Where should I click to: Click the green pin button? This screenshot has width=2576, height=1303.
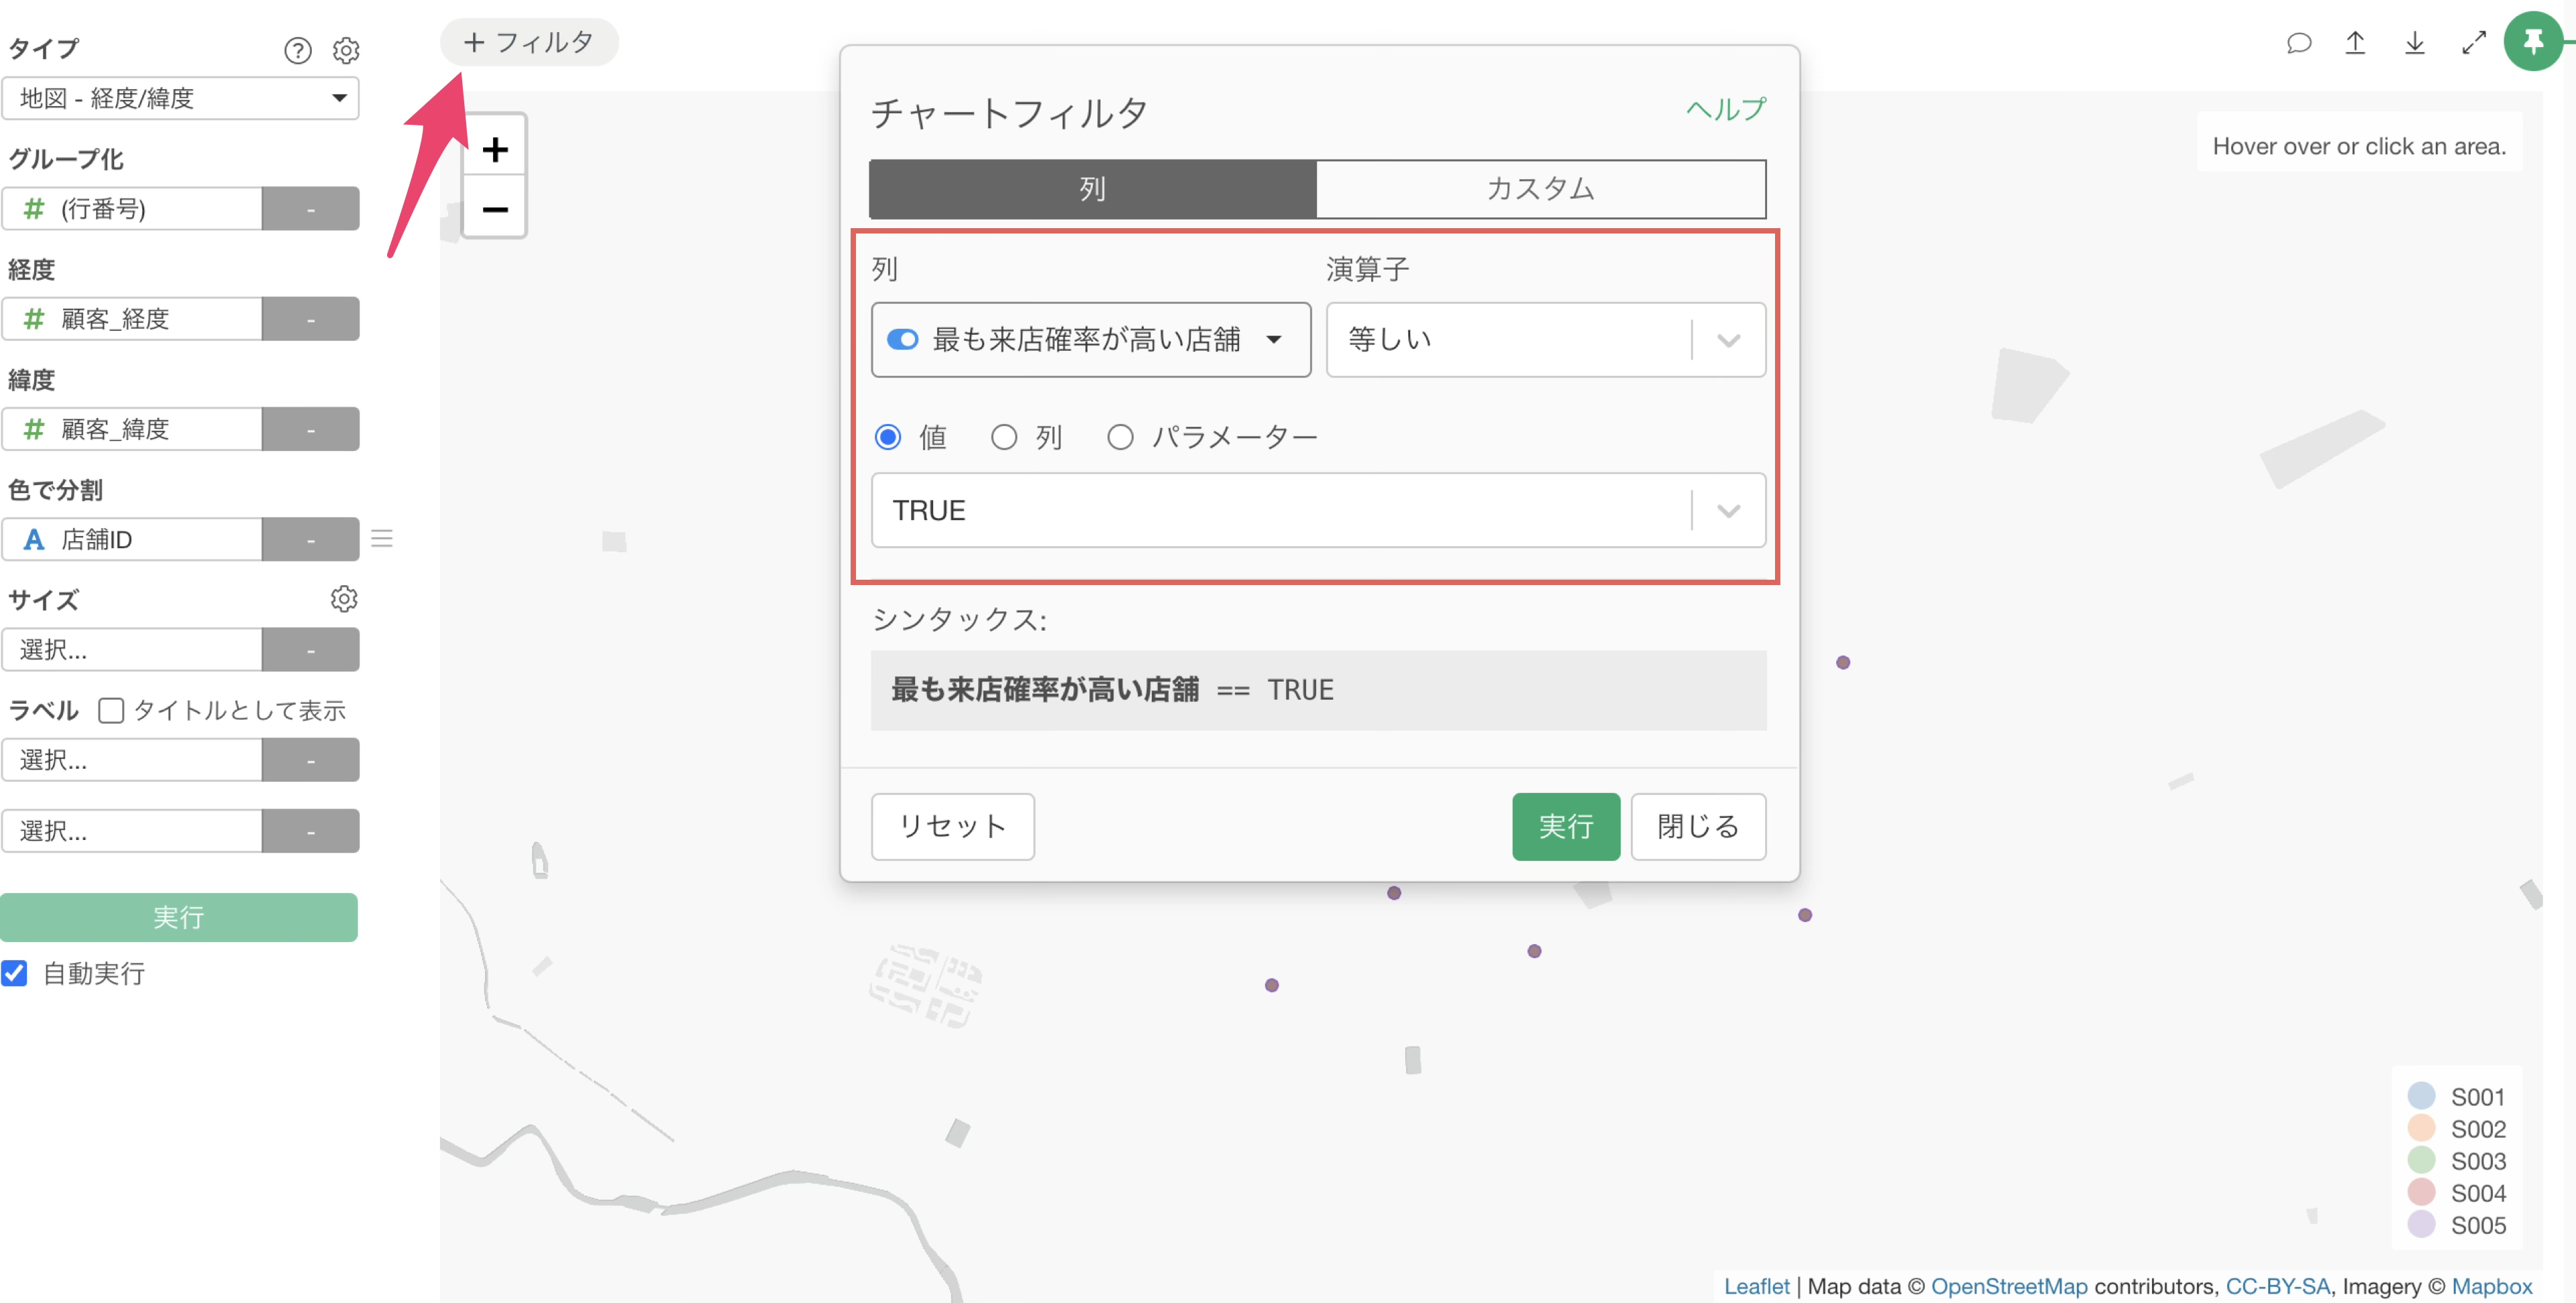click(2532, 42)
